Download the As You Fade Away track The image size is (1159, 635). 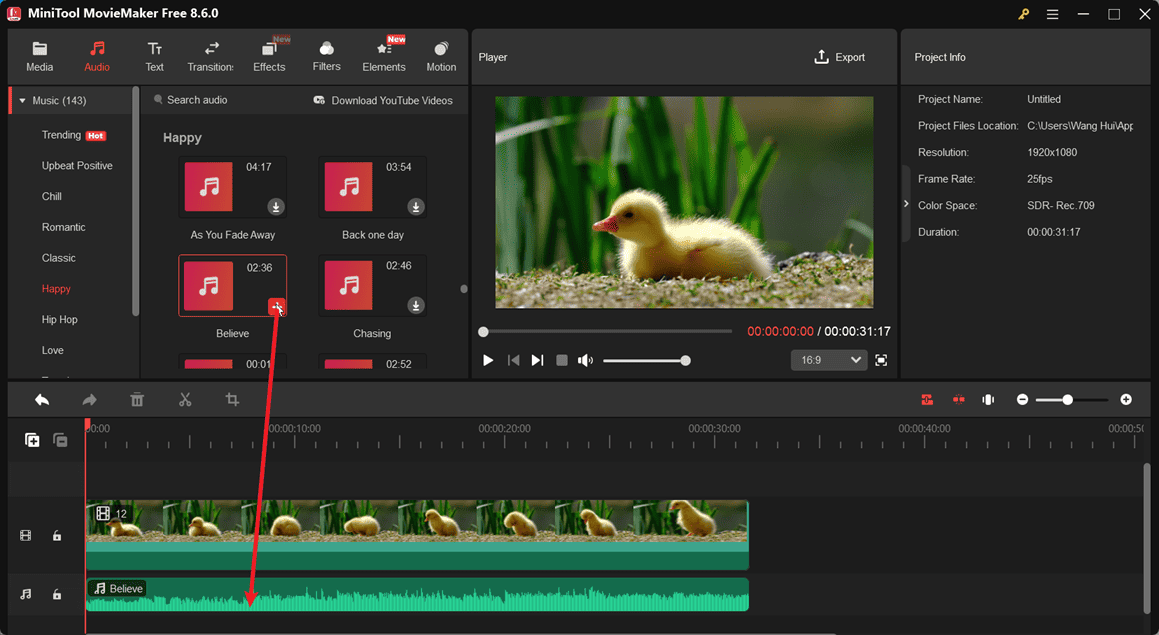[276, 207]
